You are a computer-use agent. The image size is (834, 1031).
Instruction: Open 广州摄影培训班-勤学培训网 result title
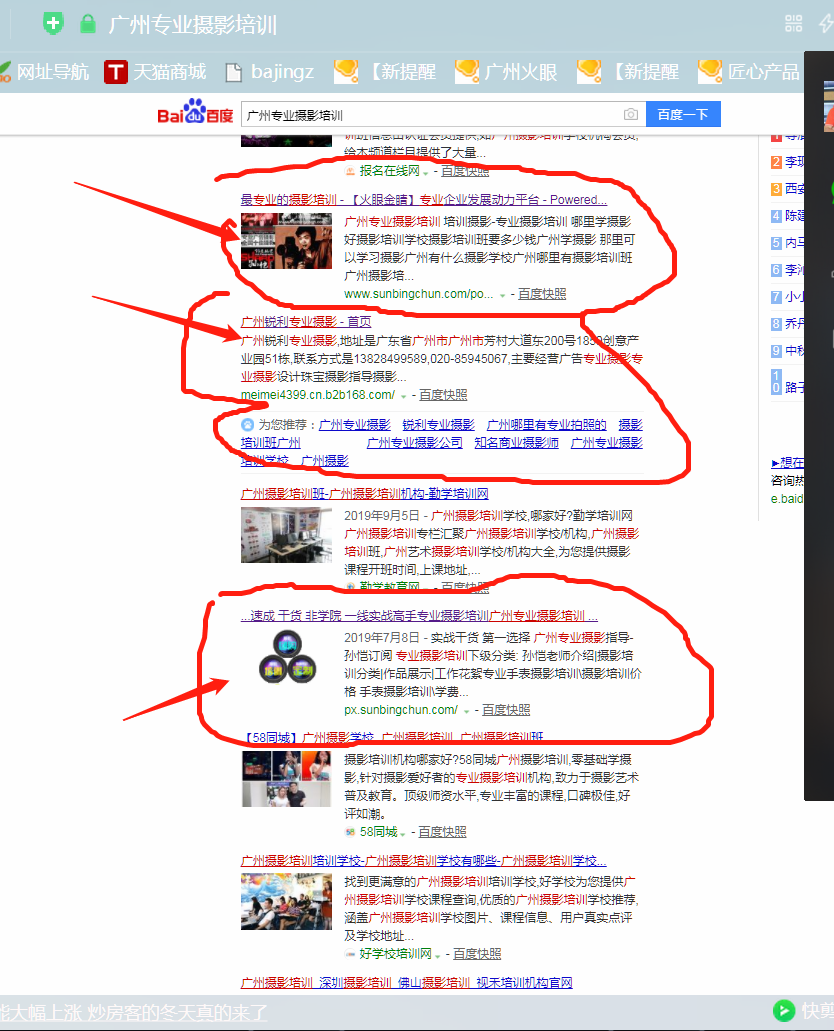(364, 493)
